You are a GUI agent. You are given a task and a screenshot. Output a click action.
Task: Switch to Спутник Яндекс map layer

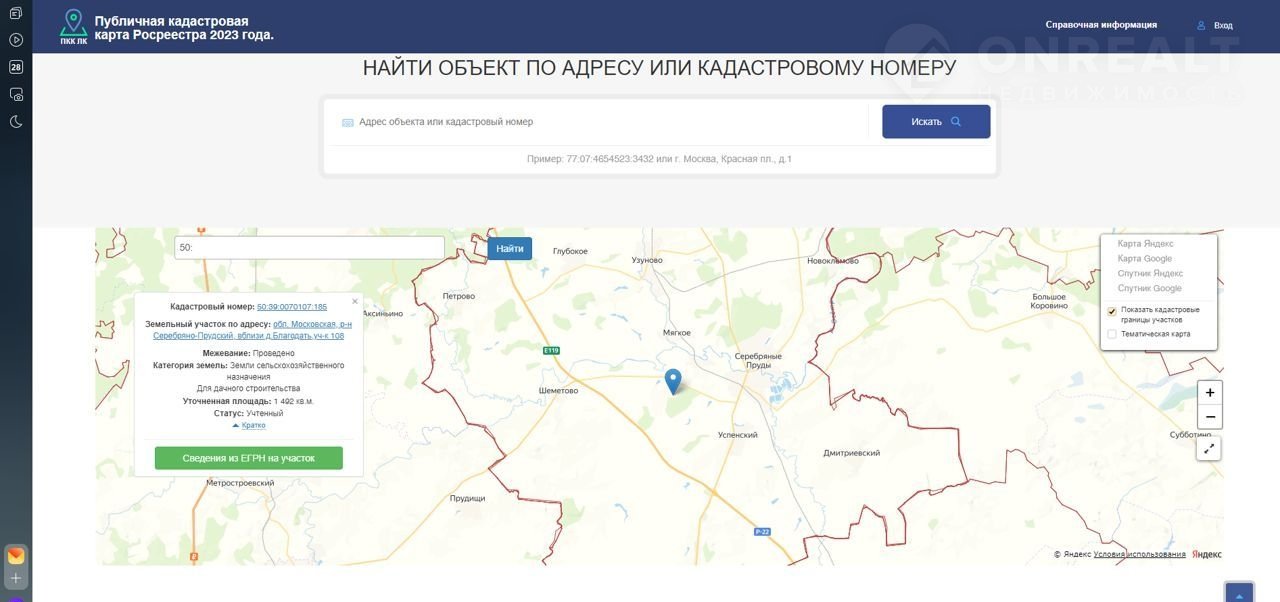(x=1149, y=273)
